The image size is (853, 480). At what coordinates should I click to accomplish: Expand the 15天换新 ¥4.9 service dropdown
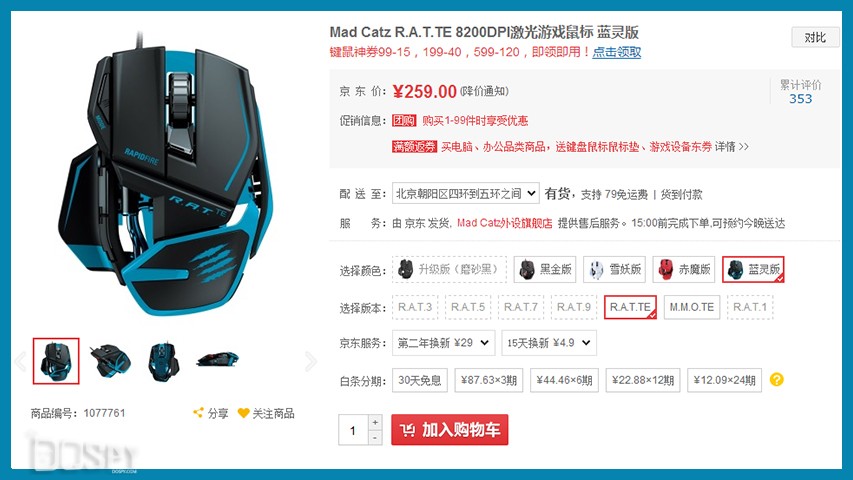[549, 343]
